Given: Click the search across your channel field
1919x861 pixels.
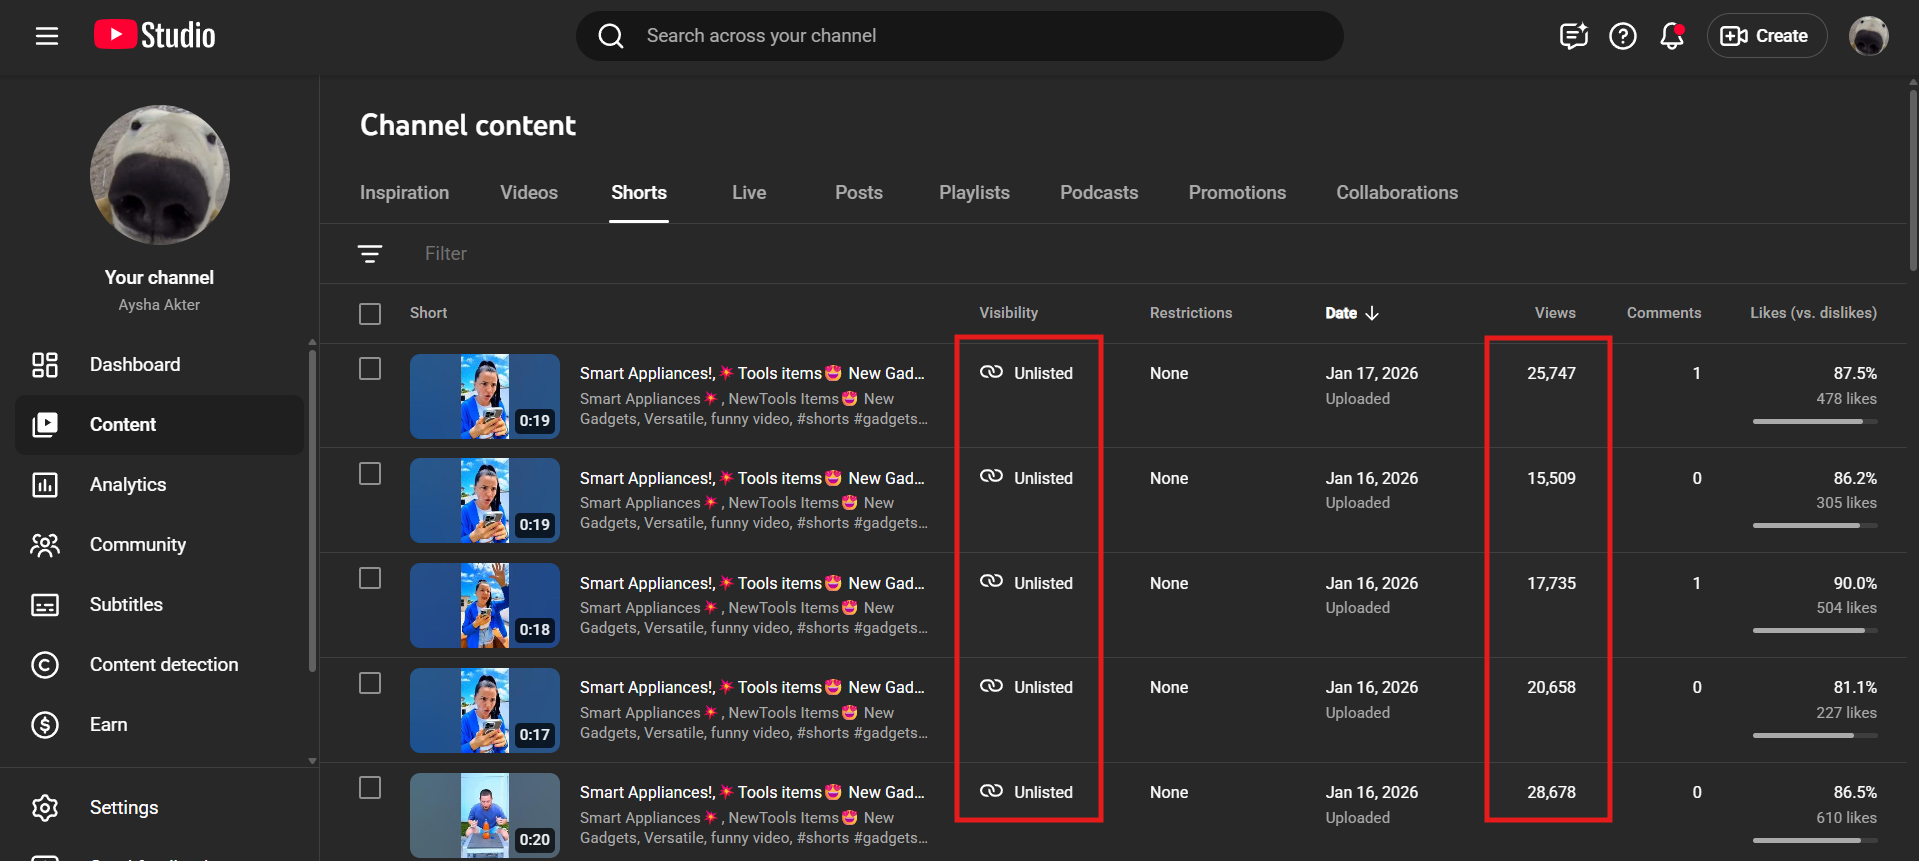Looking at the screenshot, I should pos(960,36).
